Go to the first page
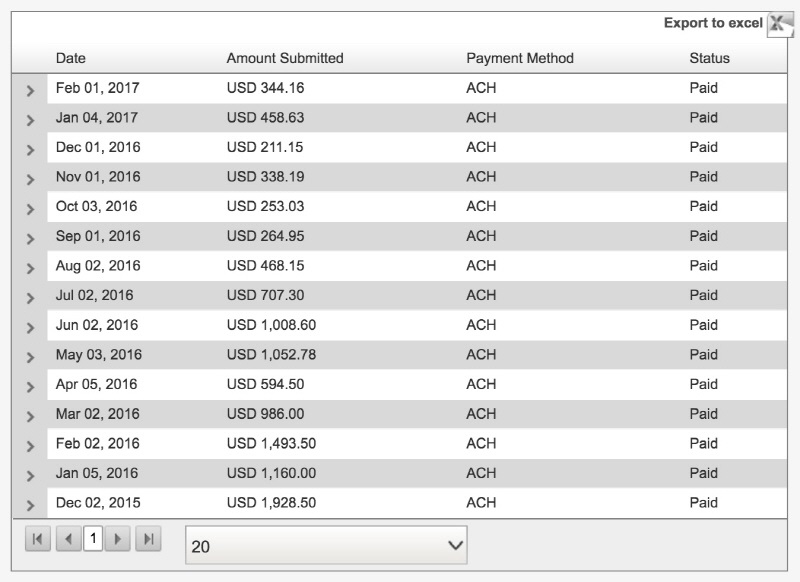Screen dimensions: 800x582 [x=38, y=539]
